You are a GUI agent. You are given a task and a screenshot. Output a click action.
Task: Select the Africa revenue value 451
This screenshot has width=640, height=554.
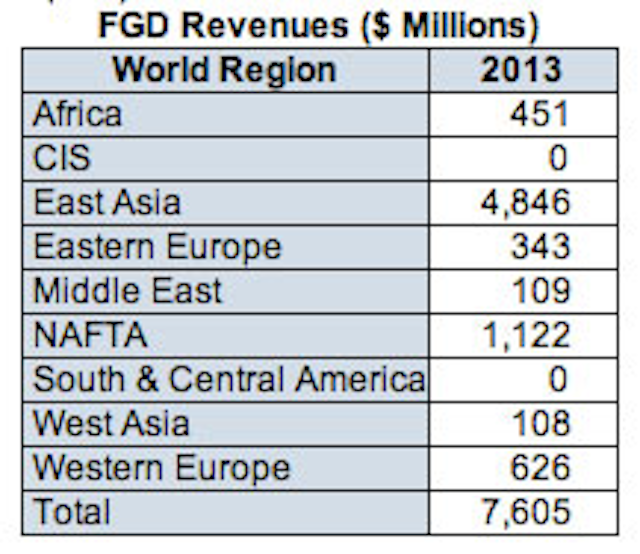click(538, 114)
